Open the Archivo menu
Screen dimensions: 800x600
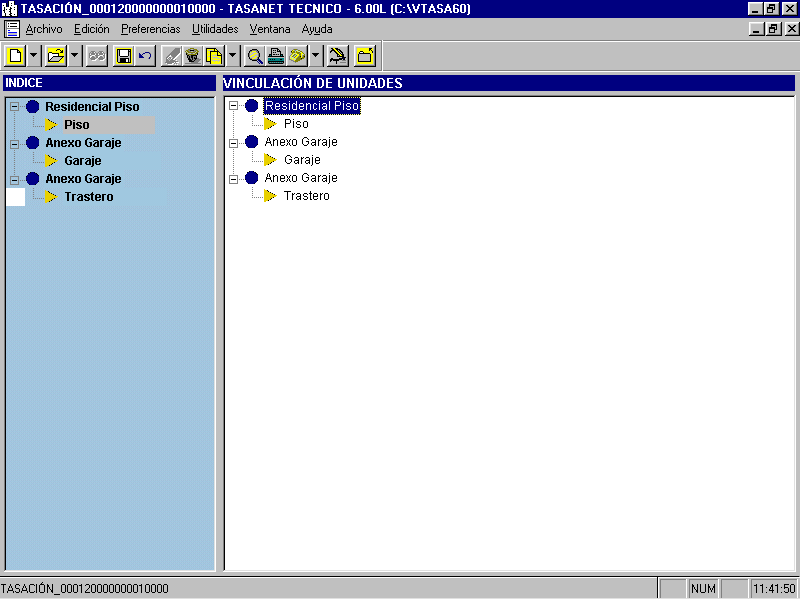(44, 29)
